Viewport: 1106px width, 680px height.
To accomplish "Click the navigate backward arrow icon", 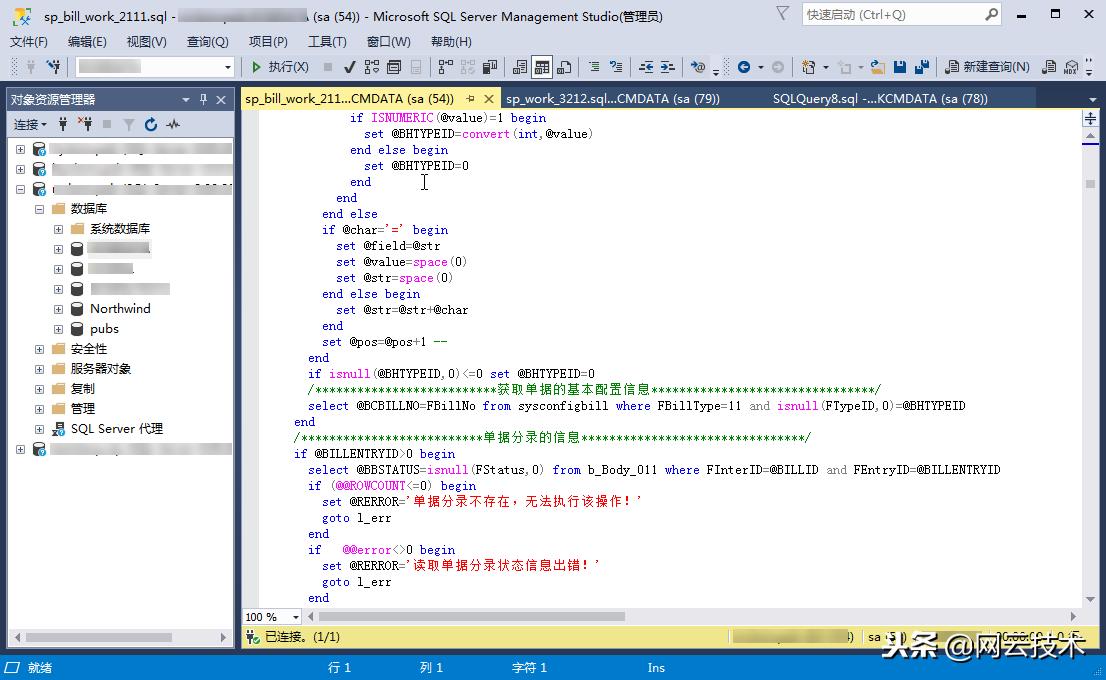I will [741, 68].
